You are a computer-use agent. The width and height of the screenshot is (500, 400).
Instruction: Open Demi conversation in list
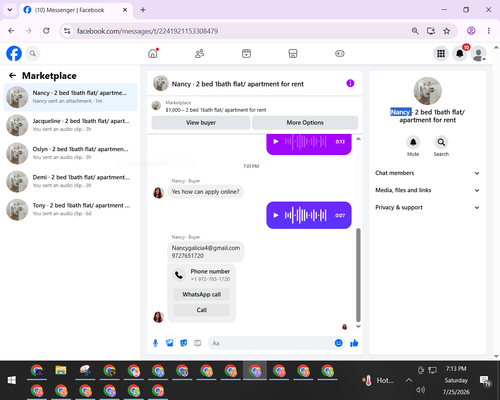[x=70, y=181]
